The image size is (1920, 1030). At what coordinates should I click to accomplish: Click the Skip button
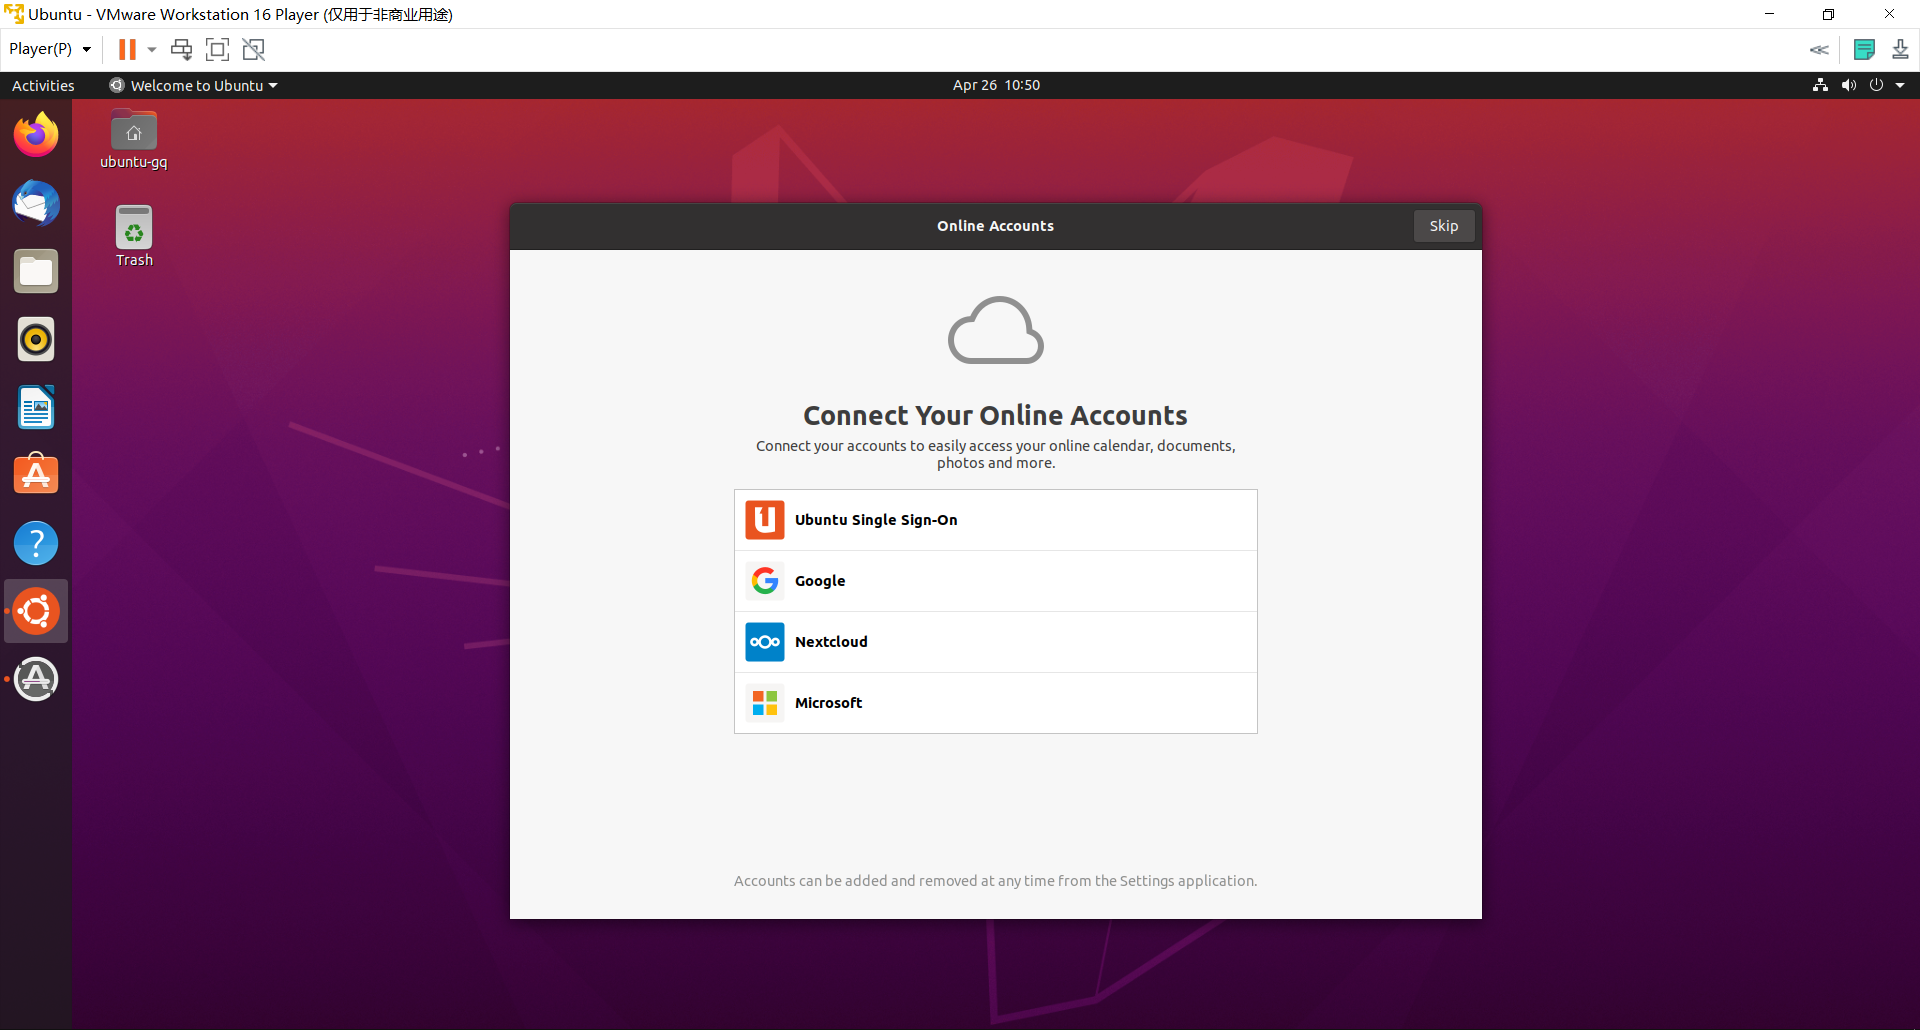[1443, 226]
